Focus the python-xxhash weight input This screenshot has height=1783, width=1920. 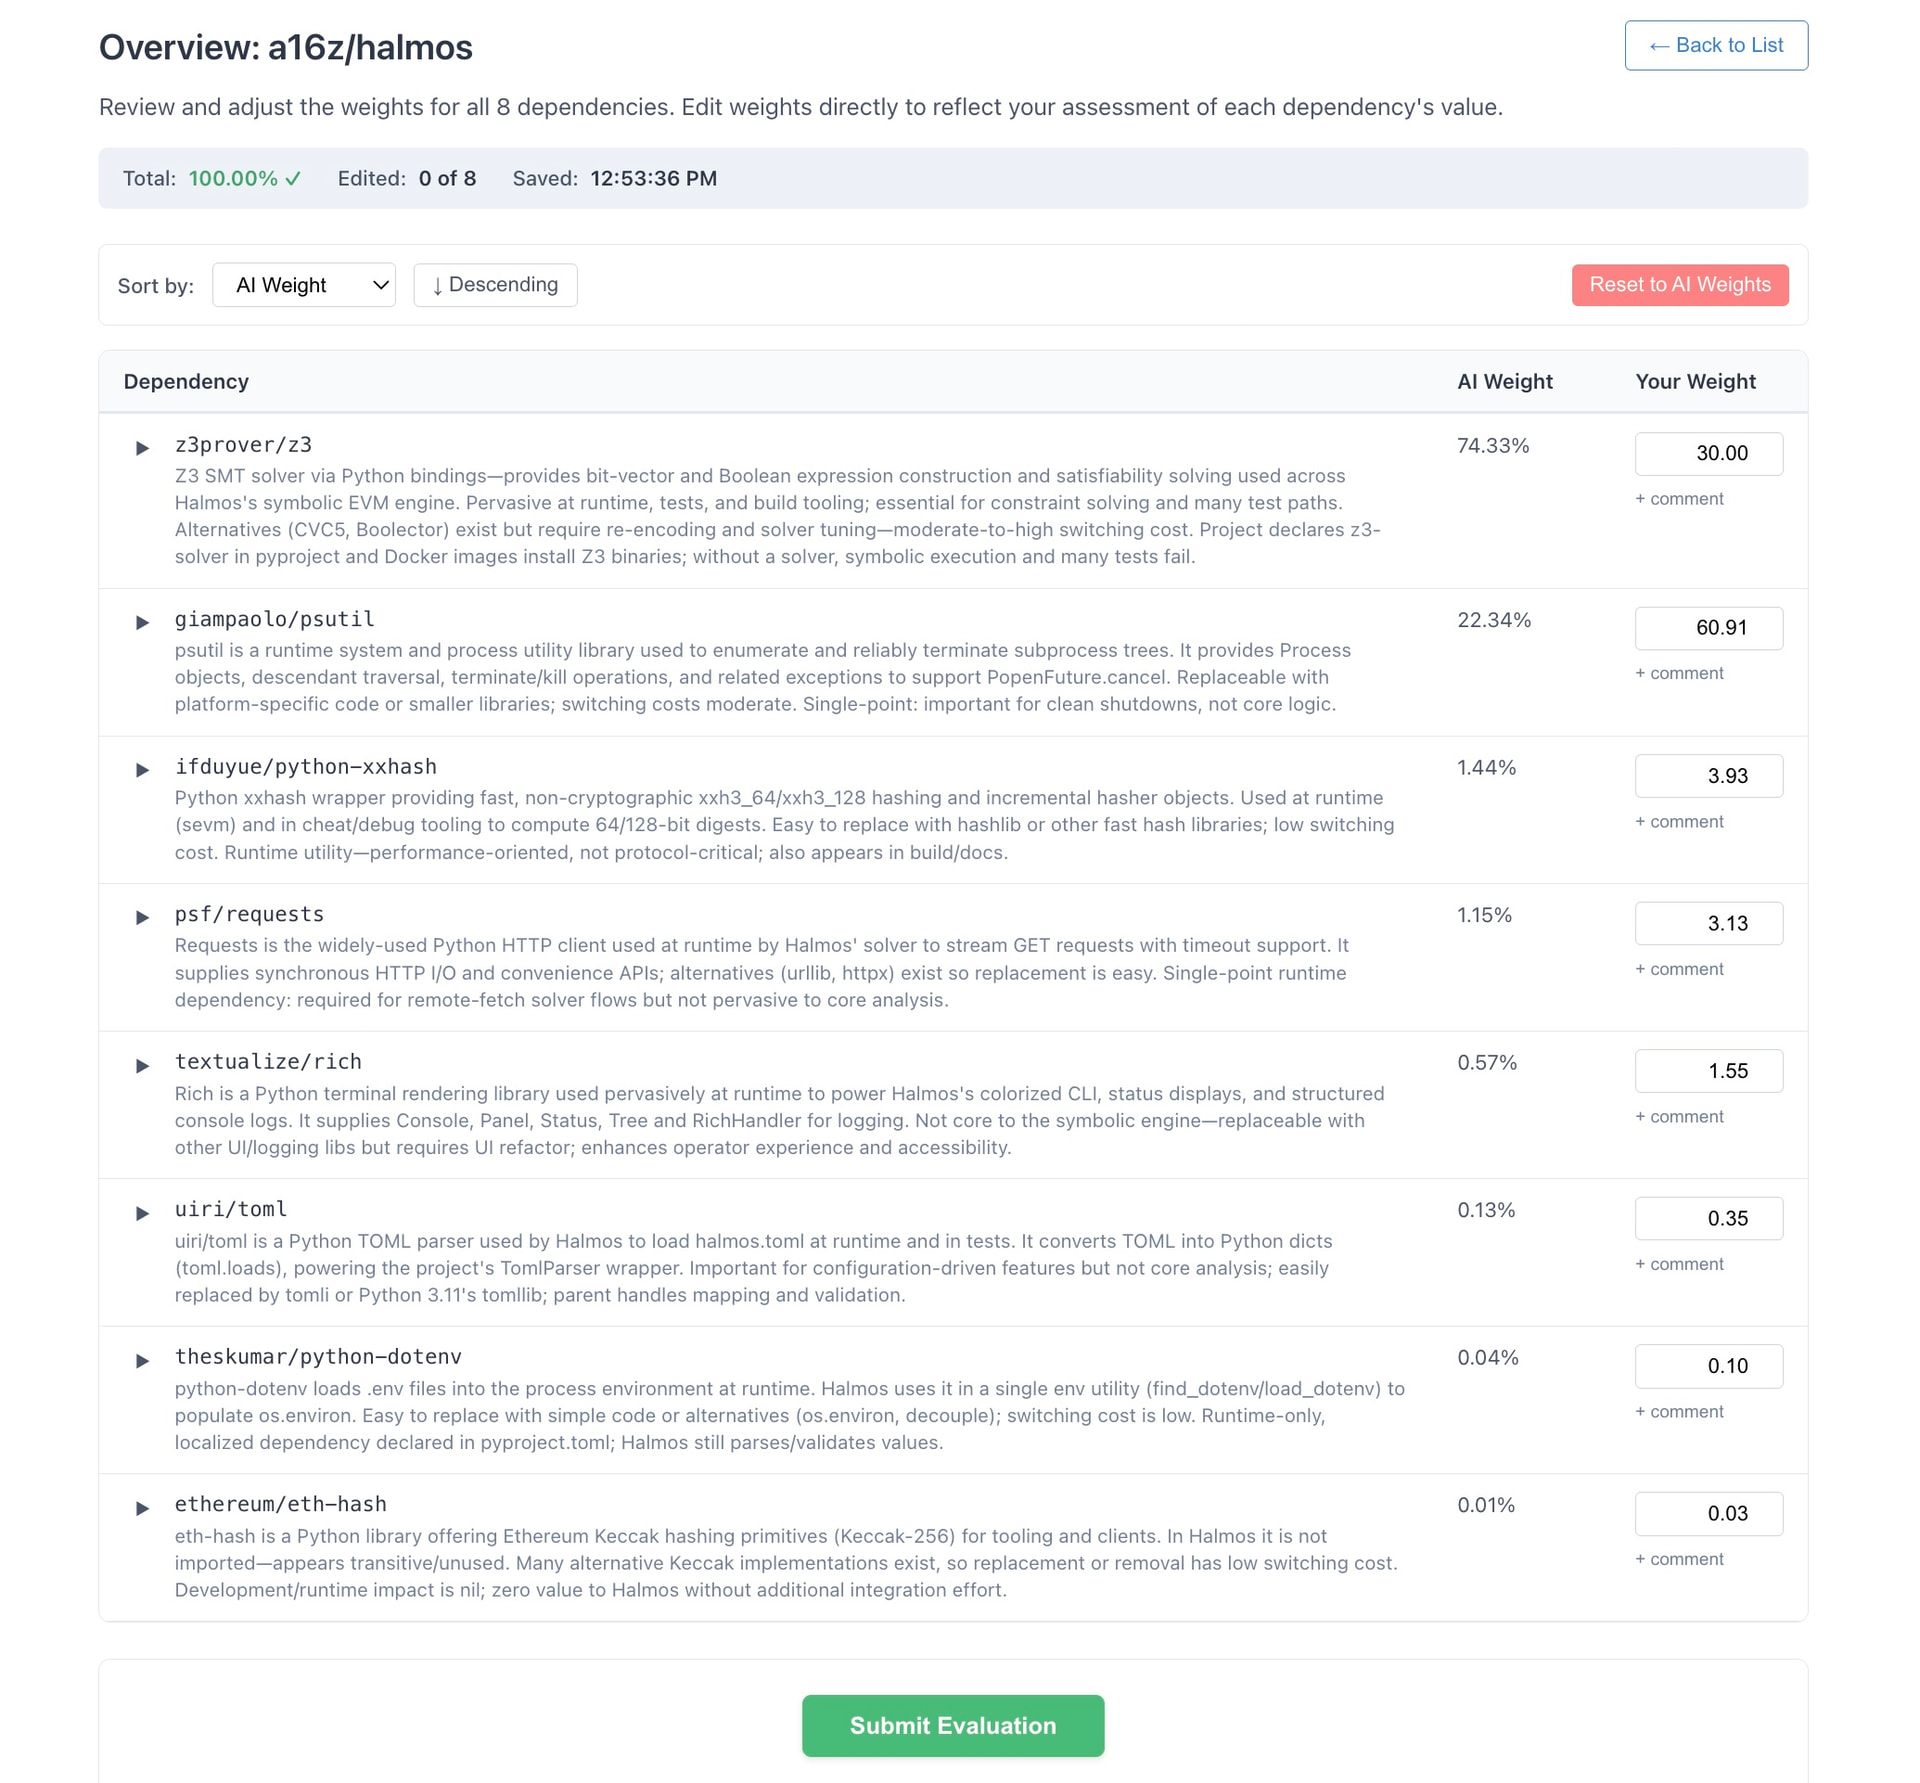tap(1708, 776)
